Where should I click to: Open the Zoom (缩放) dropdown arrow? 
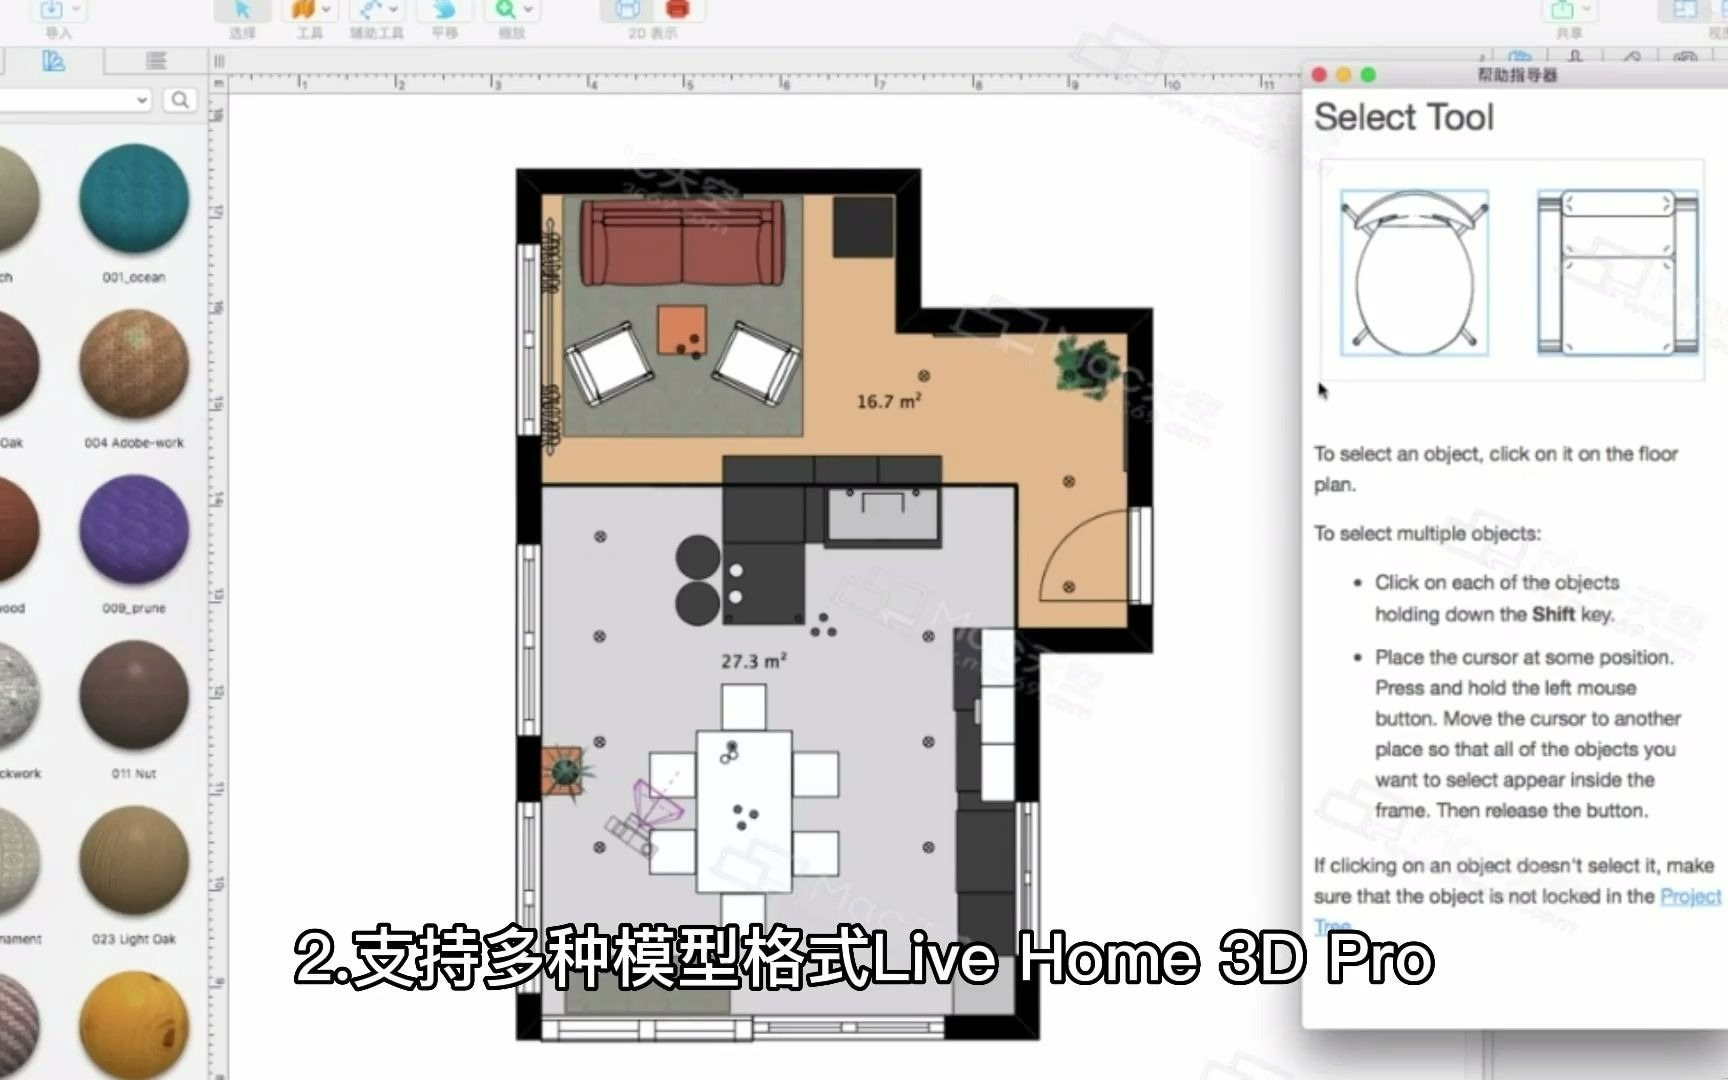[x=528, y=9]
